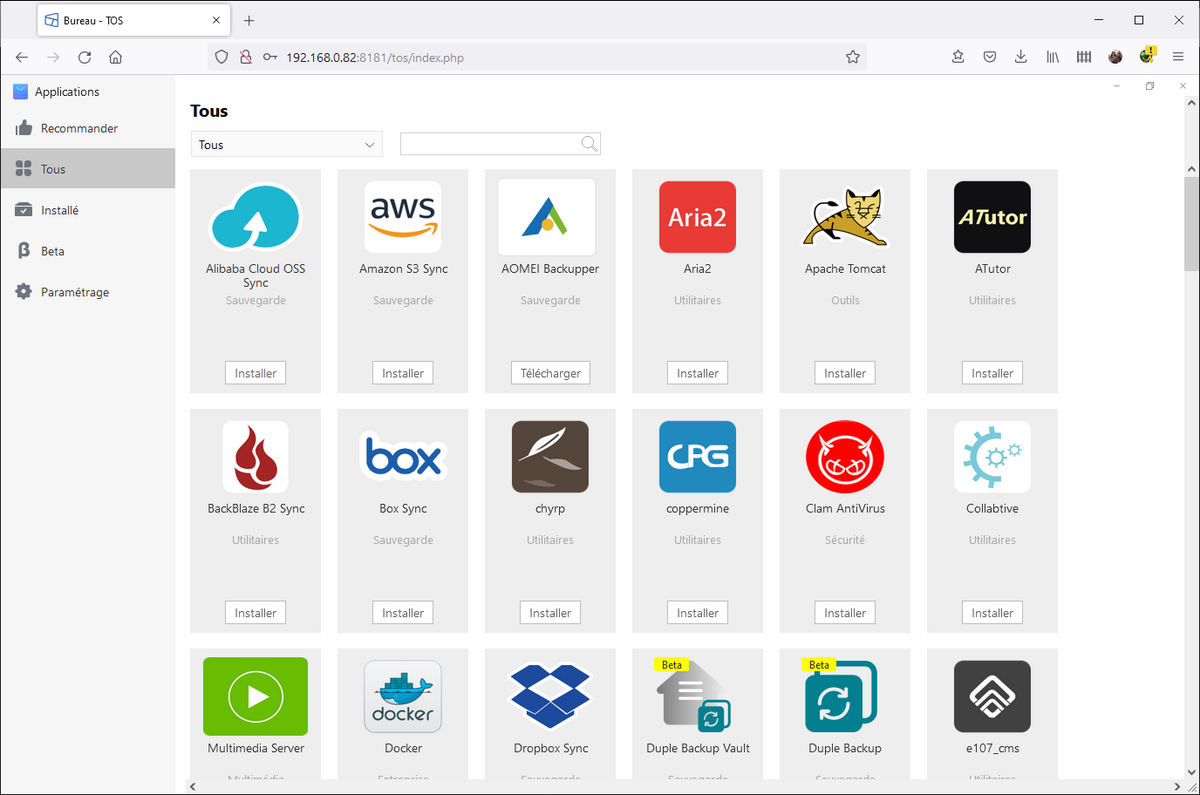Select Tous in the sidebar
Screen dimensions: 1200x795
(x=88, y=169)
